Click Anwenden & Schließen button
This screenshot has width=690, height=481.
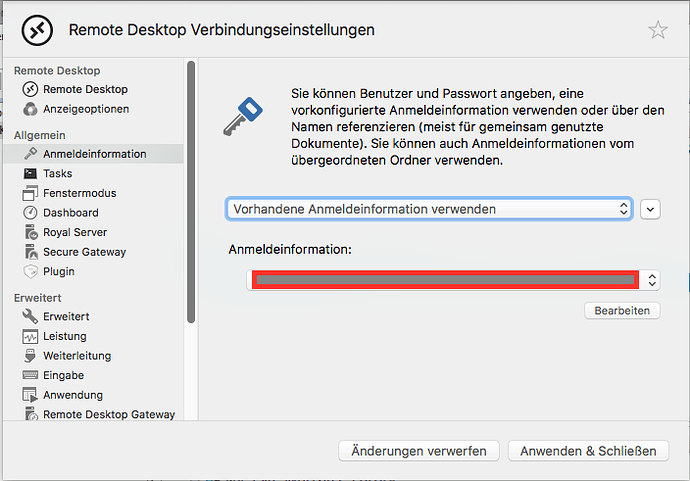pyautogui.click(x=588, y=451)
